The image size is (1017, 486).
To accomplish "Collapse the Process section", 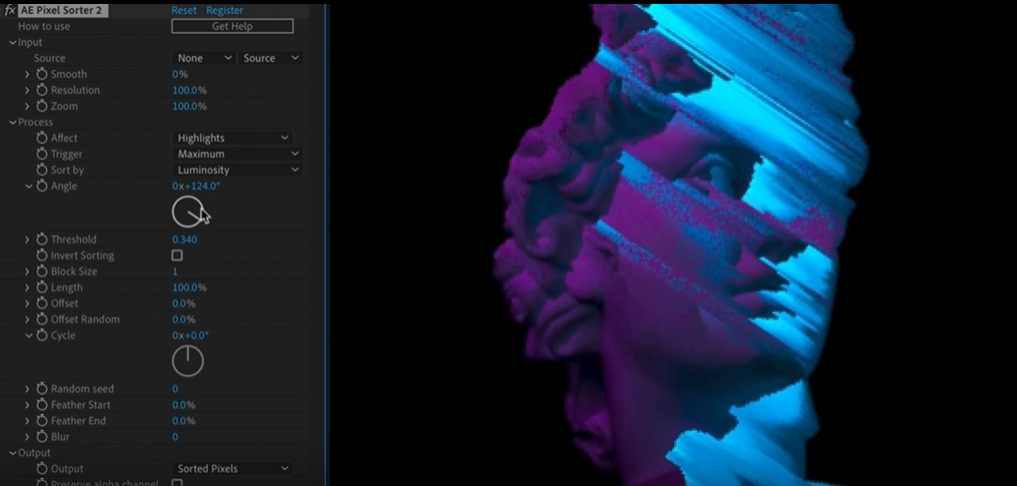I will pyautogui.click(x=12, y=122).
